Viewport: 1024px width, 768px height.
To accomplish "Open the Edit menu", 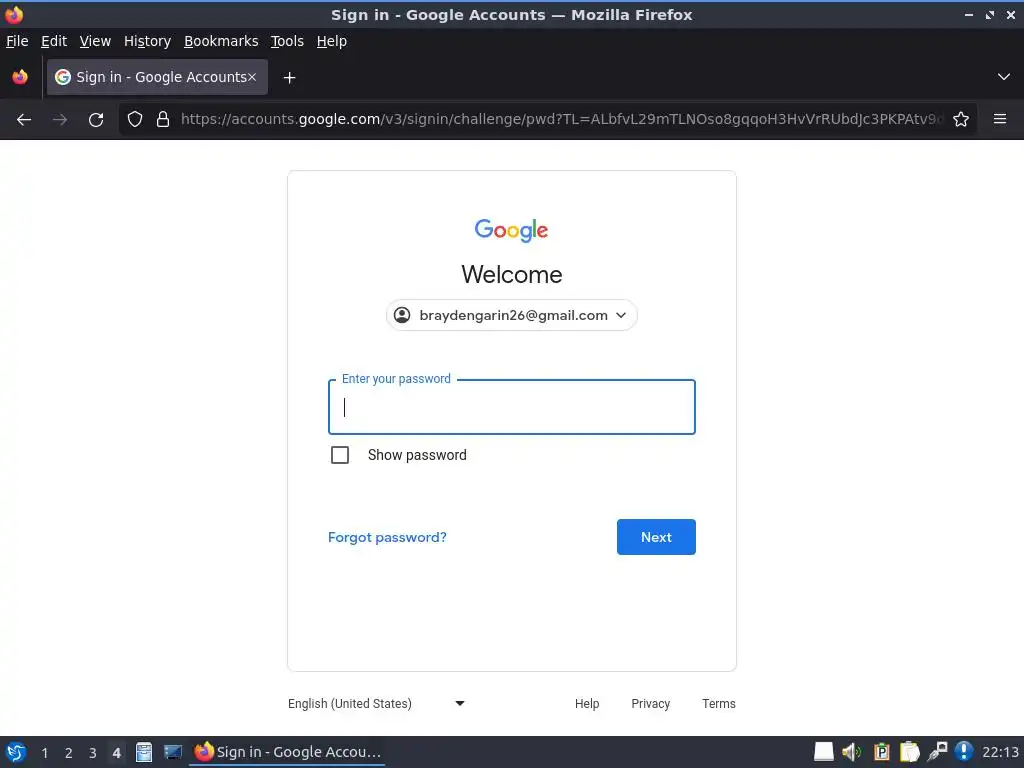I will (54, 41).
